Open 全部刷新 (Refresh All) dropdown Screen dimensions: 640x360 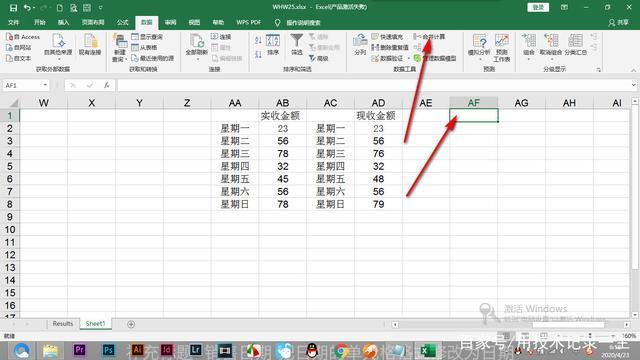pos(196,47)
